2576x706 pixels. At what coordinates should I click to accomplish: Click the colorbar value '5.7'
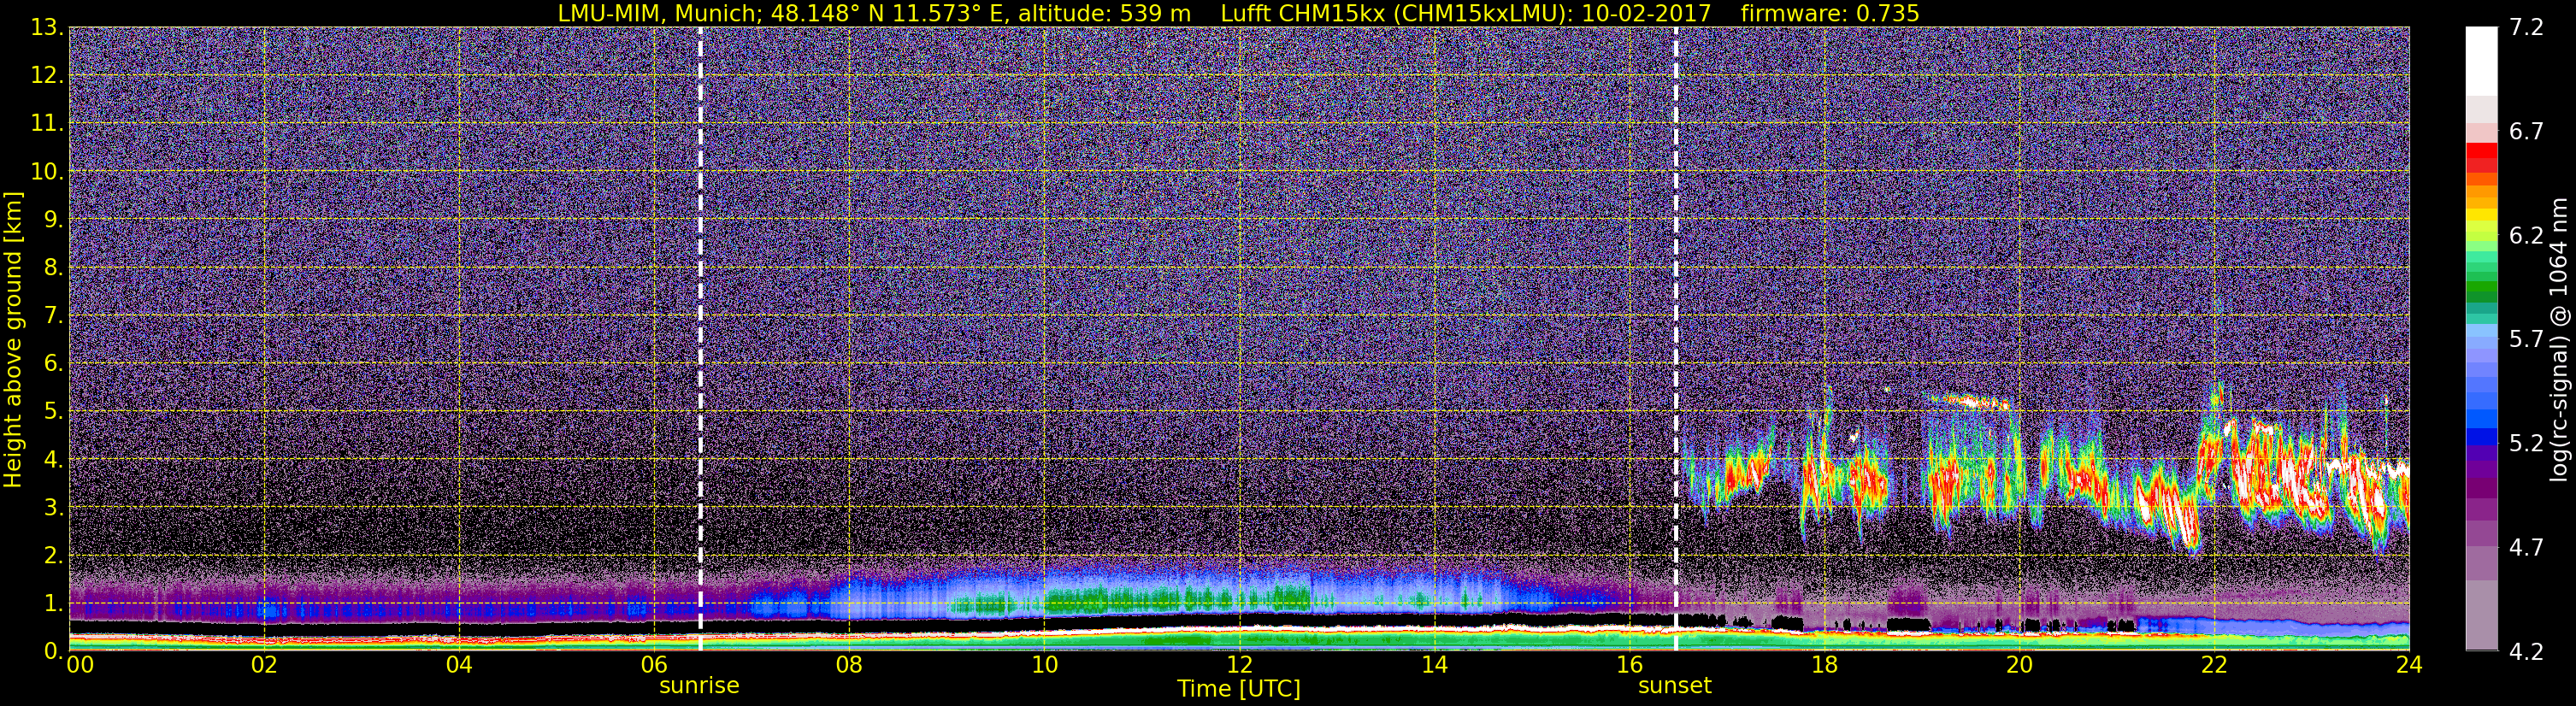click(2526, 340)
